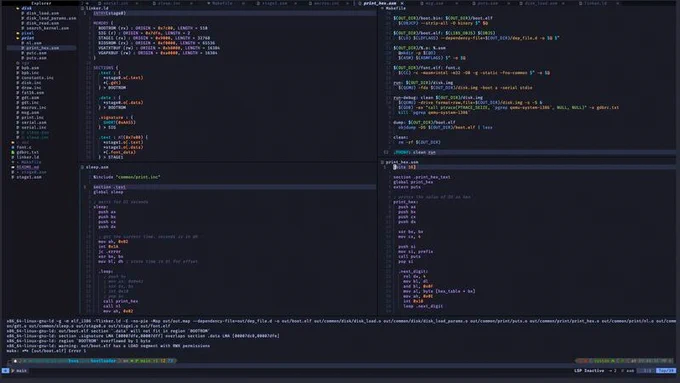The height and width of the screenshot is (383, 680).
Task: Close the print_hex.asm tab
Action: pyautogui.click(x=402, y=3)
